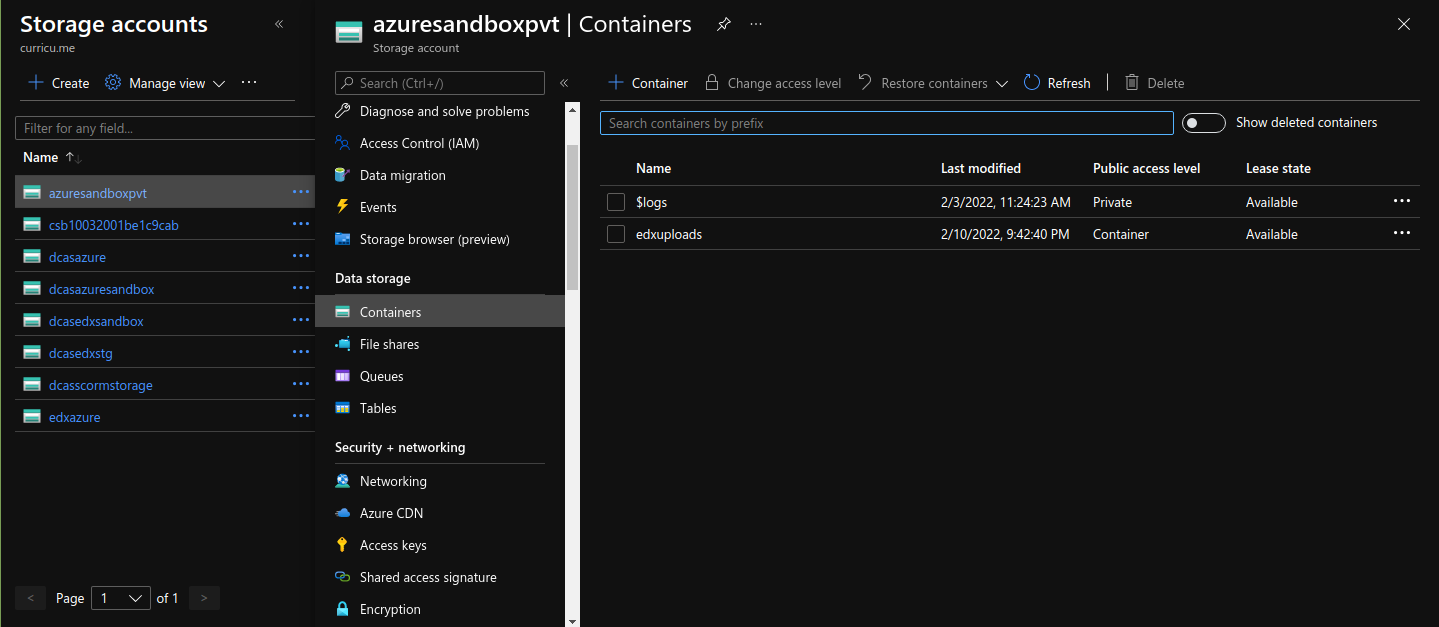Click the Lease state column header

click(x=1278, y=168)
